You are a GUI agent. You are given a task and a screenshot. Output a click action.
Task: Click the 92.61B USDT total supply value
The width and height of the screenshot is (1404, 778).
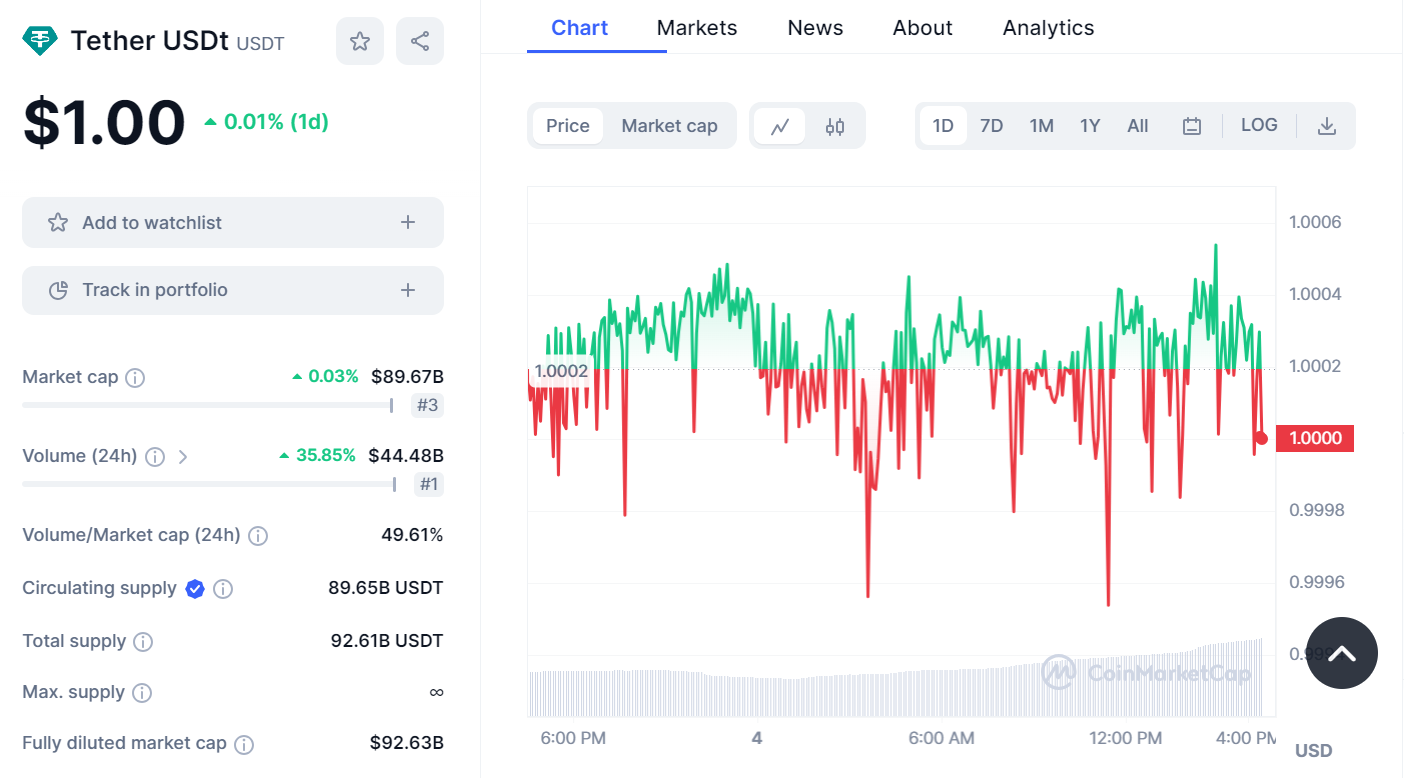pyautogui.click(x=387, y=641)
